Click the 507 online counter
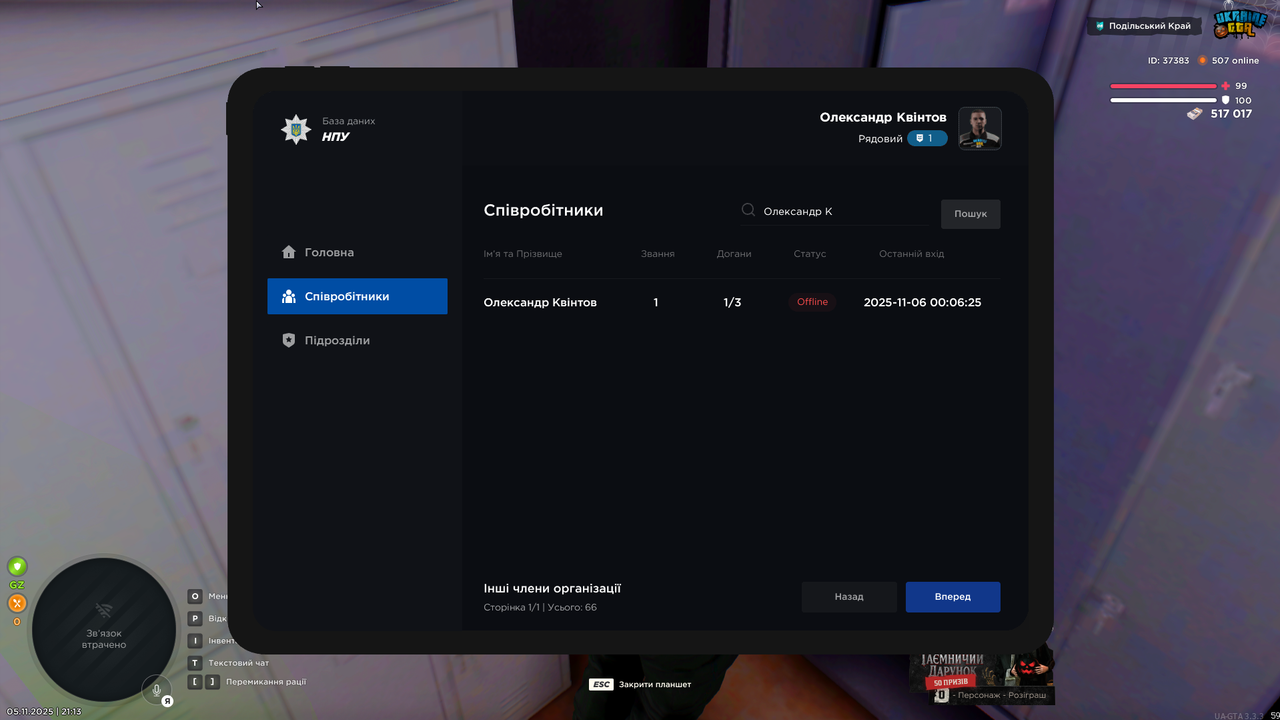This screenshot has height=720, width=1280. point(1229,61)
